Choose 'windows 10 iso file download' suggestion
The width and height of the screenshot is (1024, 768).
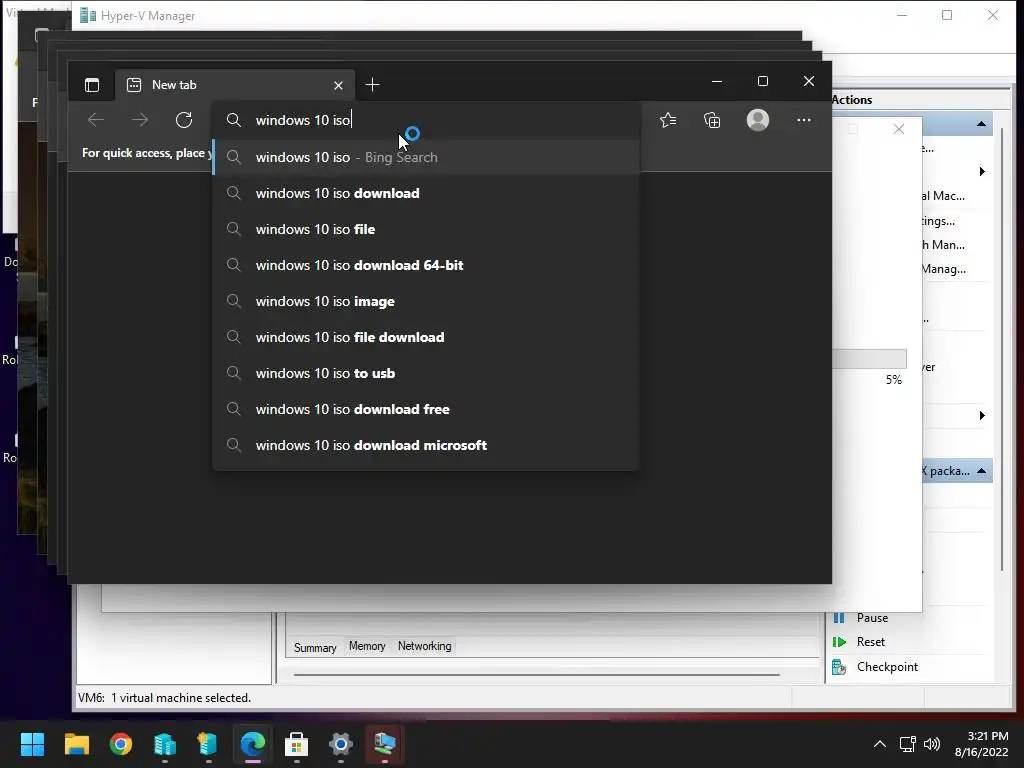tap(426, 337)
